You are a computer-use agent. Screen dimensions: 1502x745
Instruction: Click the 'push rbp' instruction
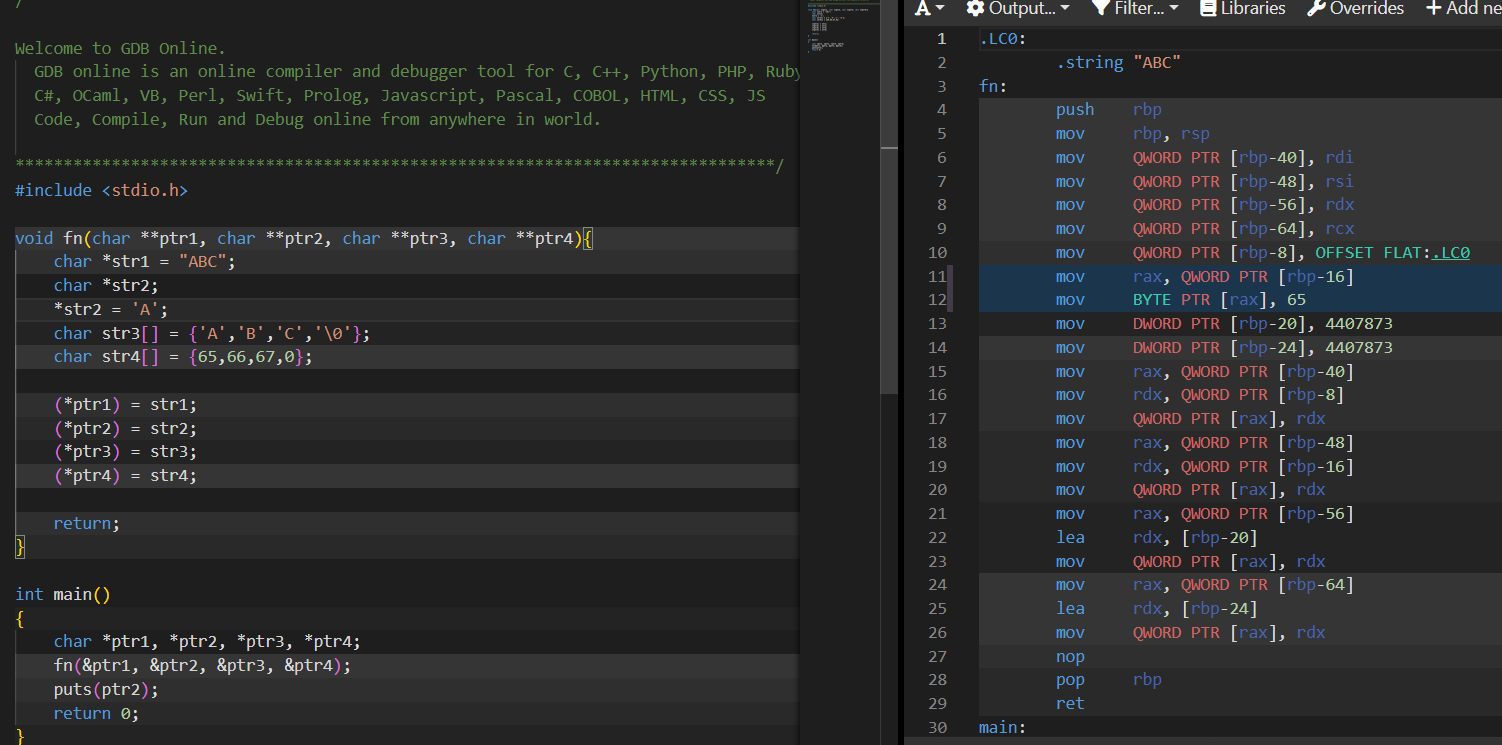pos(1109,110)
